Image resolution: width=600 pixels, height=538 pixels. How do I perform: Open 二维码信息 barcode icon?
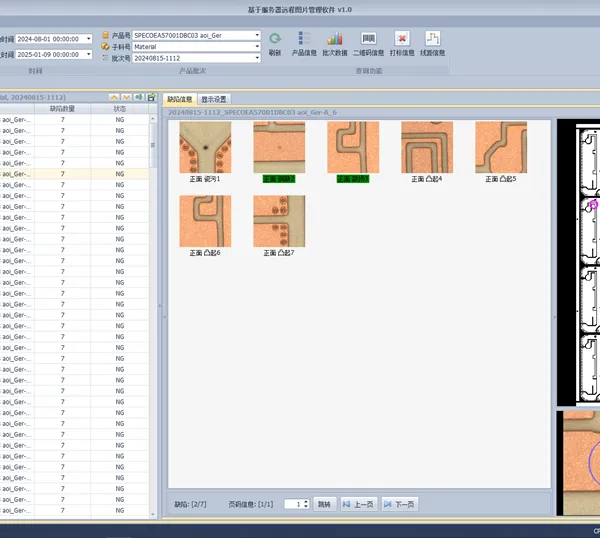click(x=368, y=44)
